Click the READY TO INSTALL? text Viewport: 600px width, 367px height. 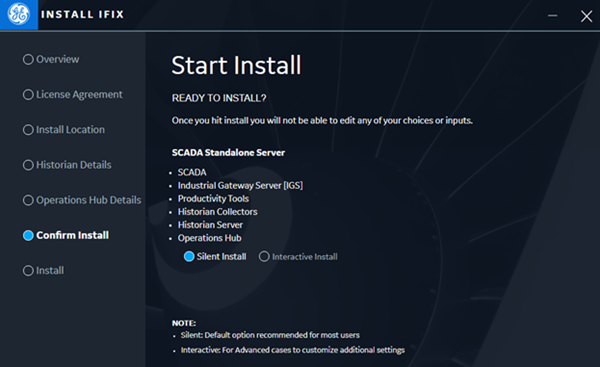tap(219, 98)
